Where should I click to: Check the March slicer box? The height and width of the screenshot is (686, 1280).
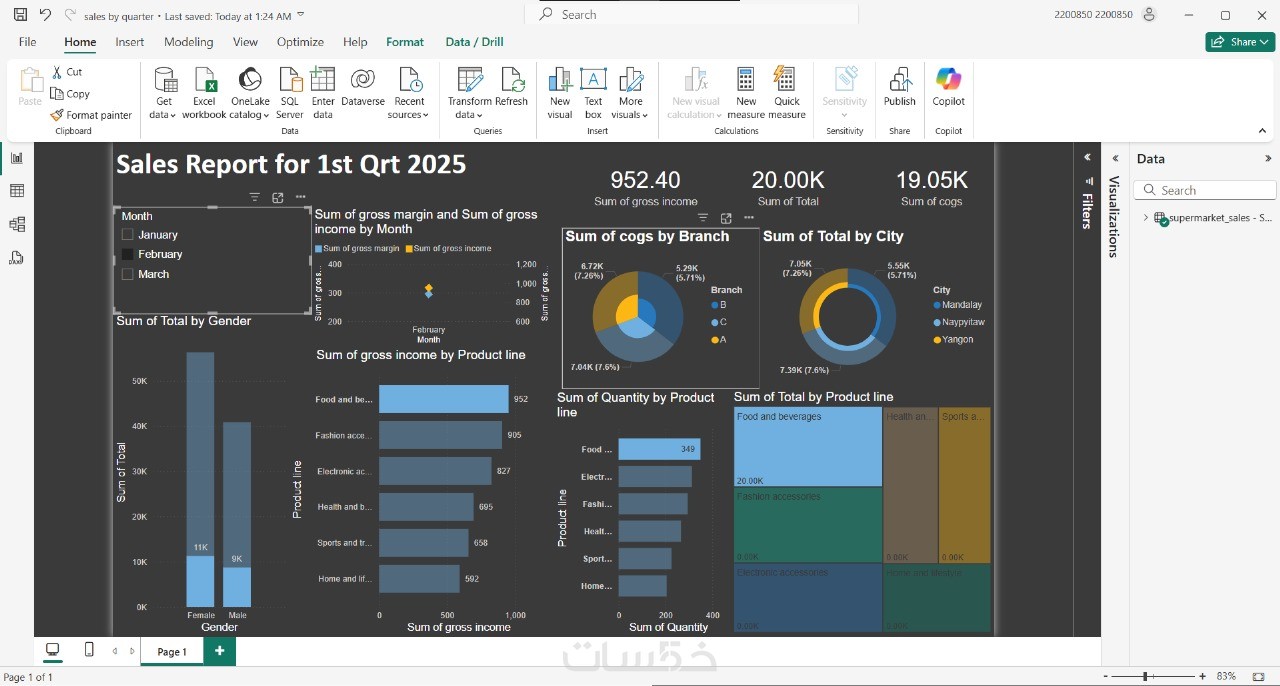[x=127, y=274]
